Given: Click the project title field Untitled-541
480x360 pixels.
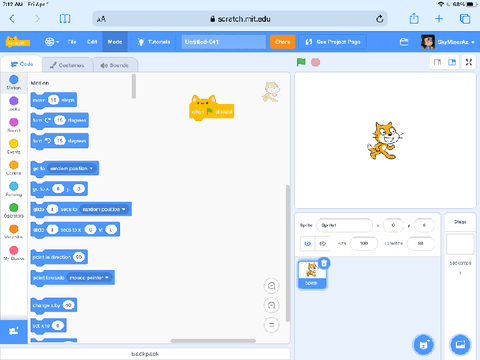Looking at the screenshot, I should pyautogui.click(x=224, y=42).
